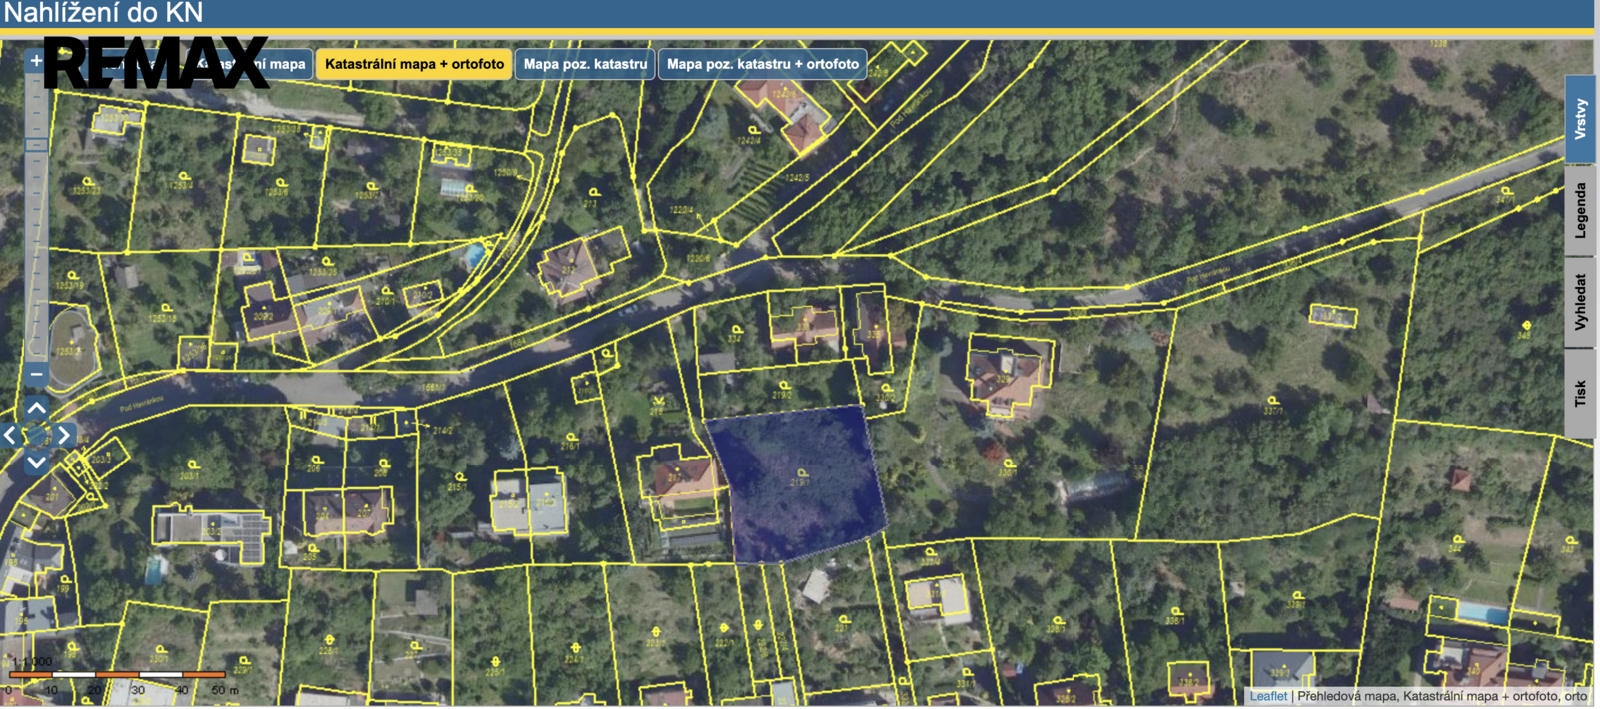
Task: Expand the Legenda side panel
Action: pos(1580,210)
